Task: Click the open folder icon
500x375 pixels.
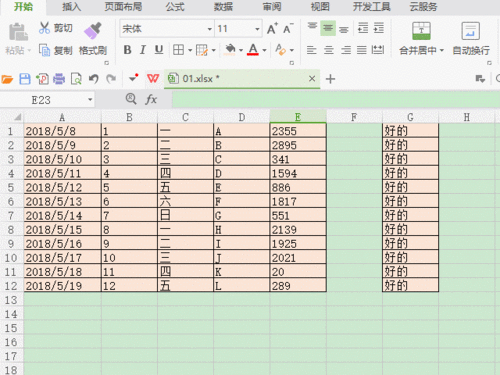Action: [7, 79]
